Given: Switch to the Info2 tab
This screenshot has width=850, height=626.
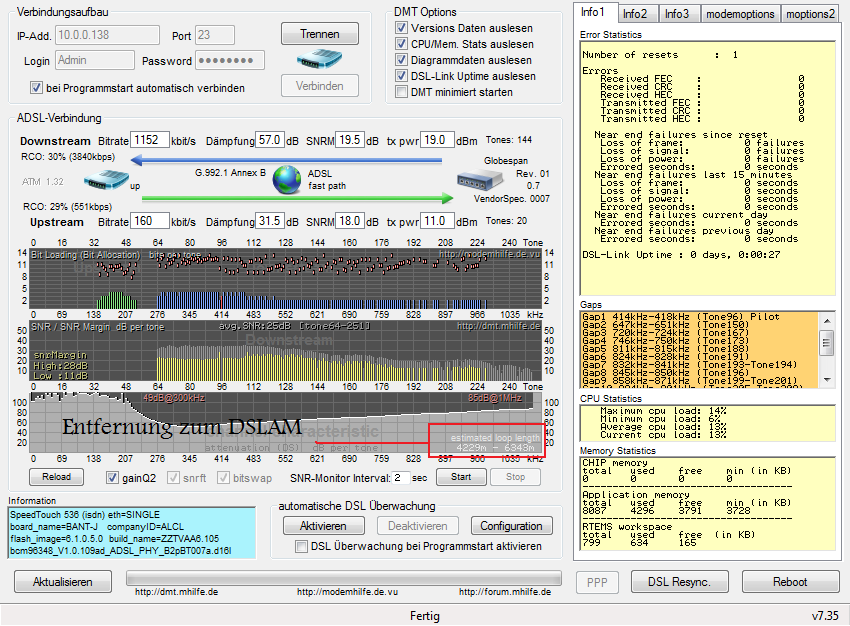Looking at the screenshot, I should point(635,13).
